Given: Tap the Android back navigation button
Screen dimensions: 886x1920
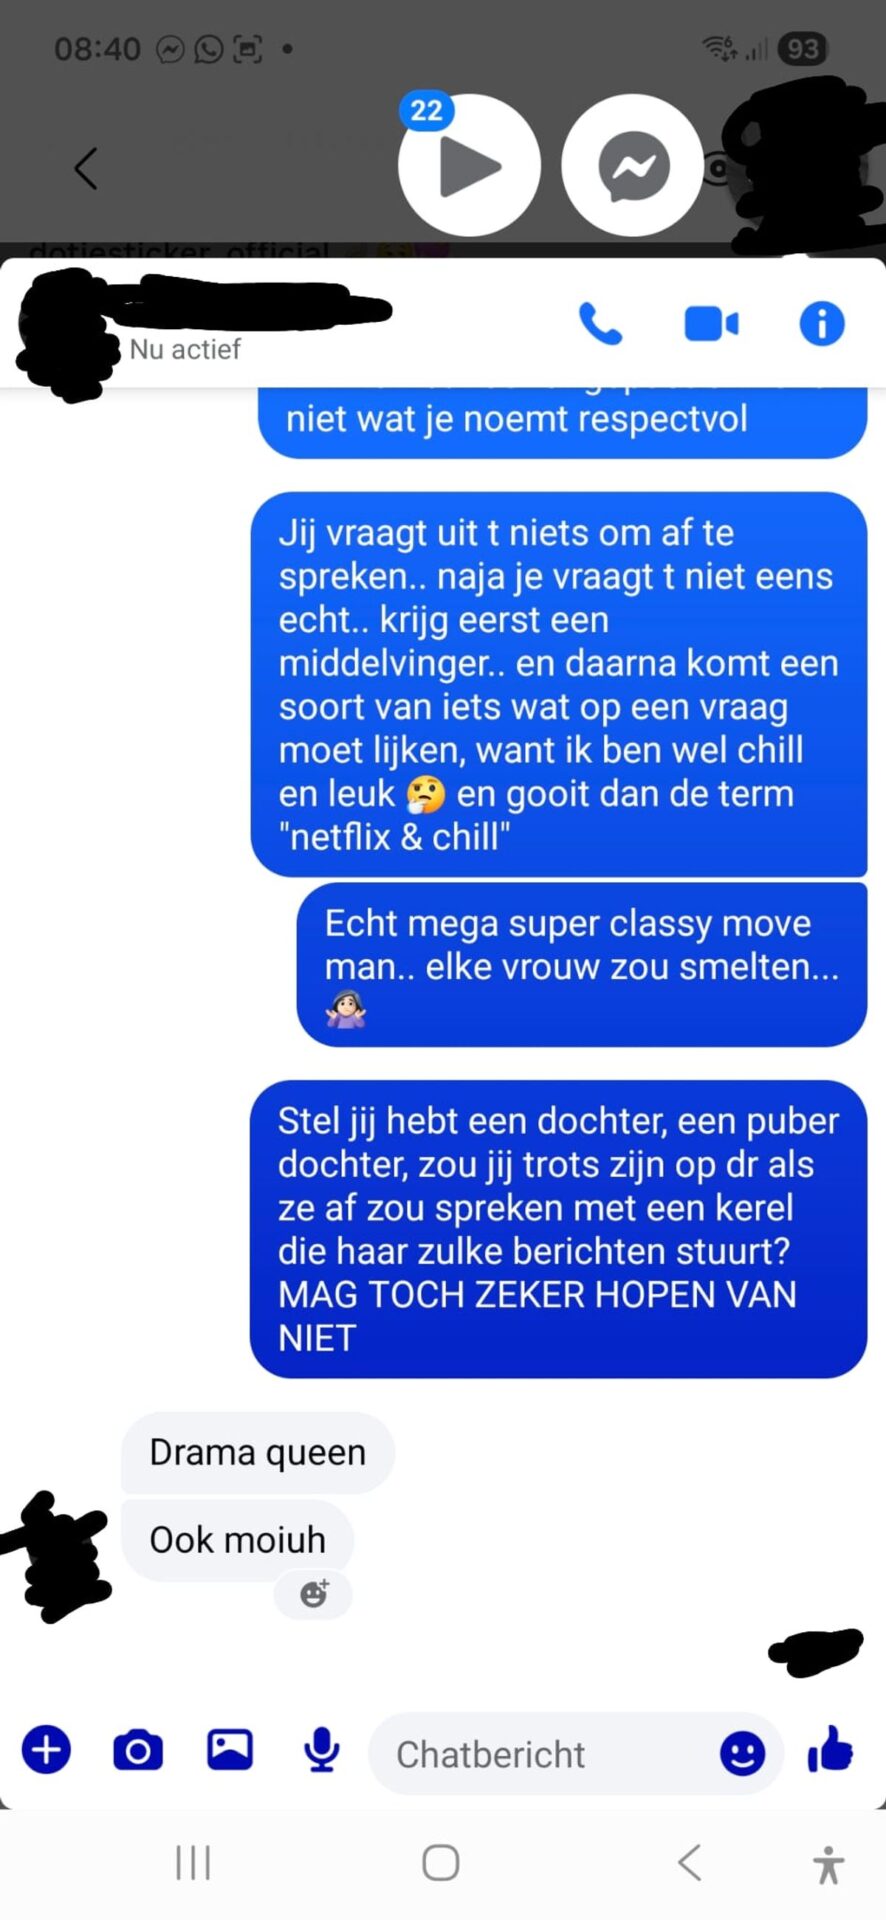Looking at the screenshot, I should coord(689,1862).
